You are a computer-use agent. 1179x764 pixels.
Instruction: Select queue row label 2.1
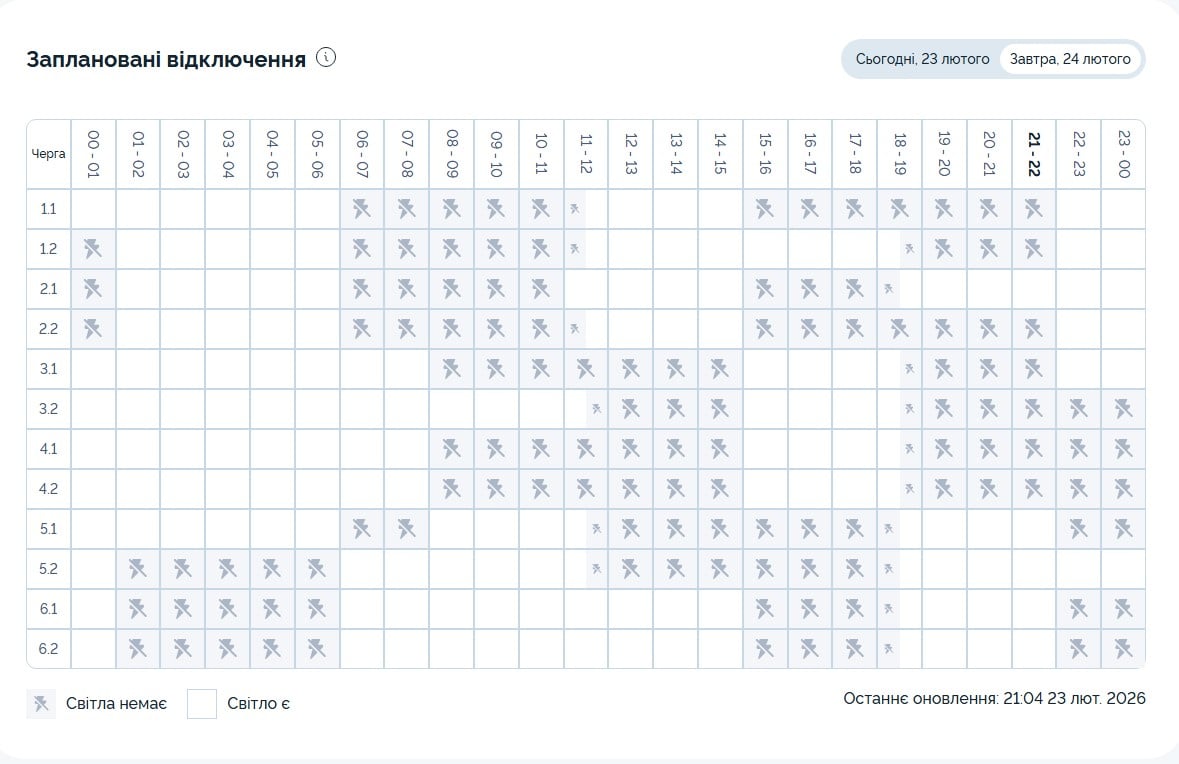[x=49, y=289]
